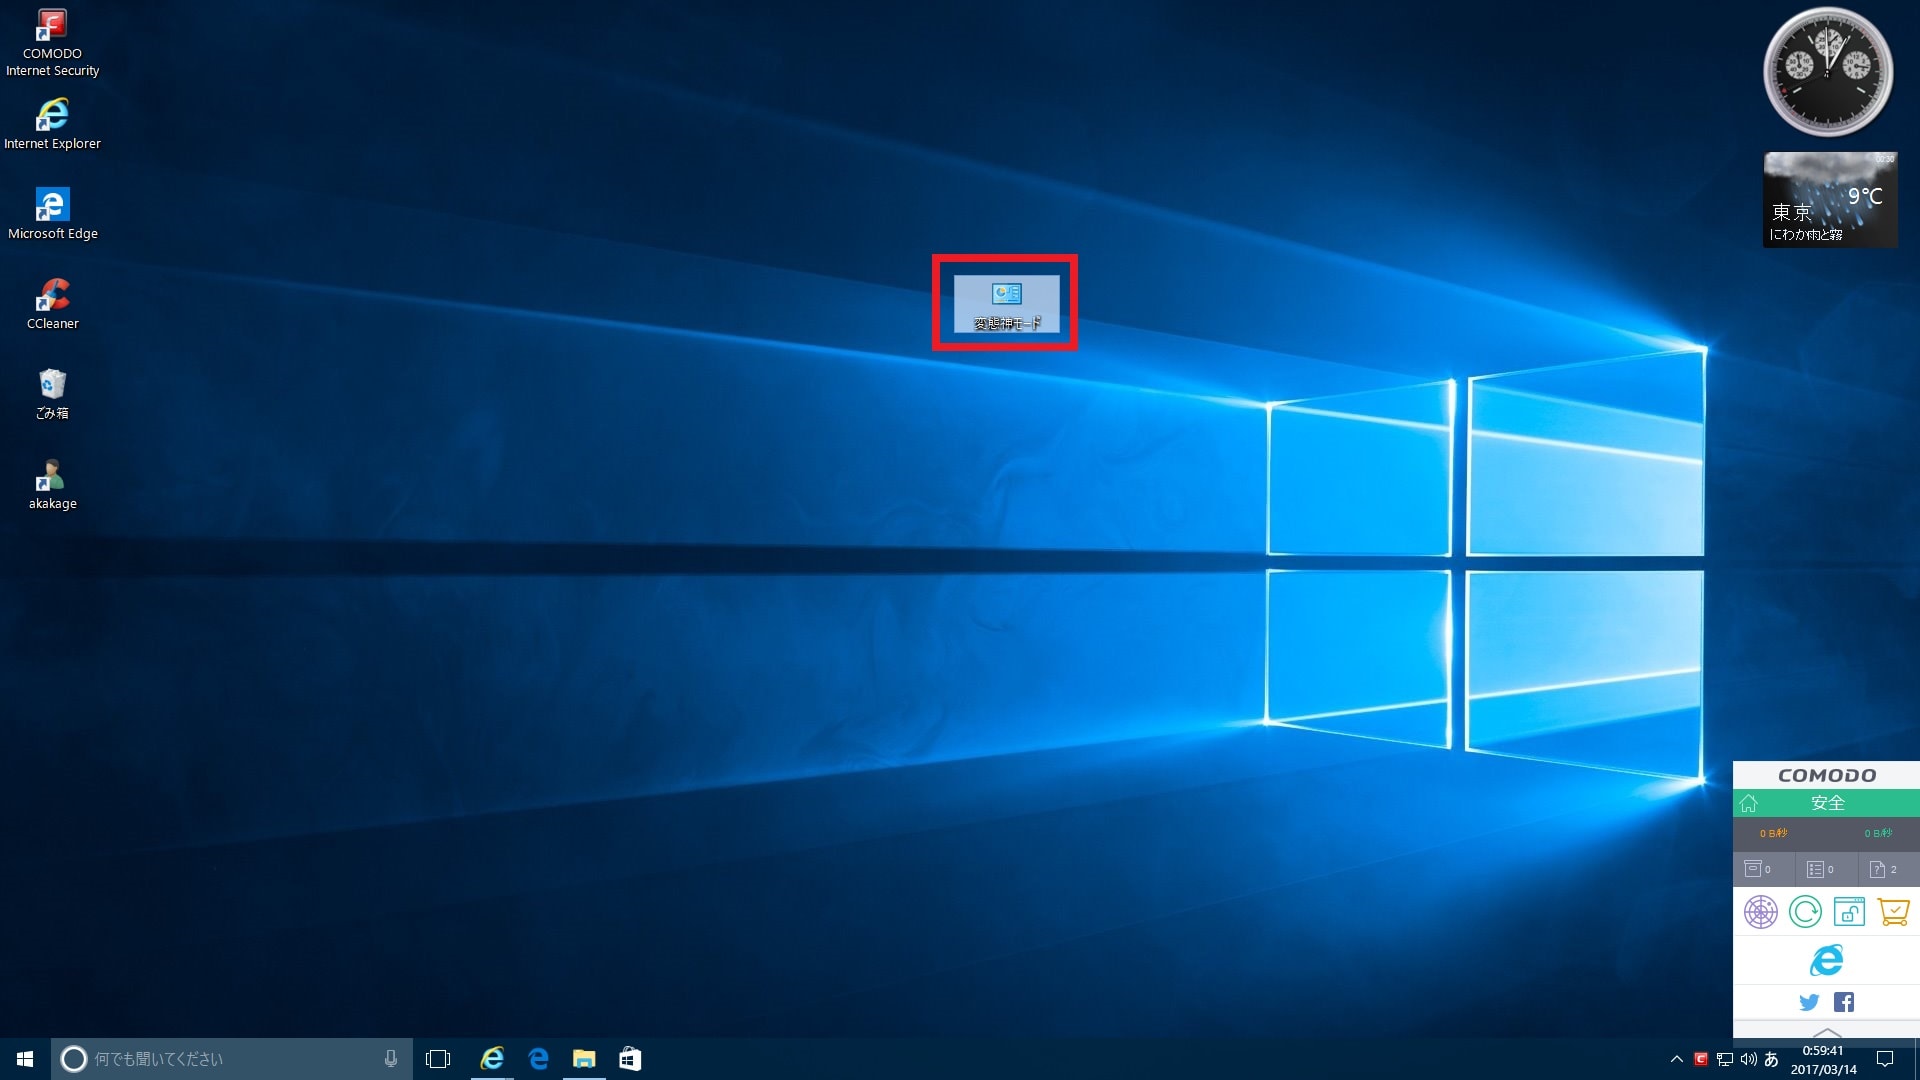
Task: Launch Microsoft Edge from the taskbar
Action: click(538, 1058)
